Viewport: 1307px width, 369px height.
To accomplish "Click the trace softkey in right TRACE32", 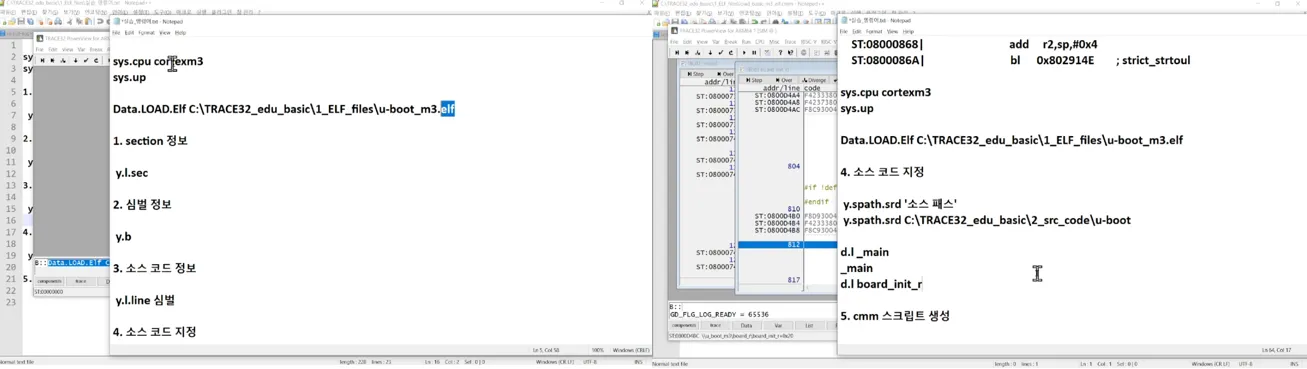I will pos(715,325).
